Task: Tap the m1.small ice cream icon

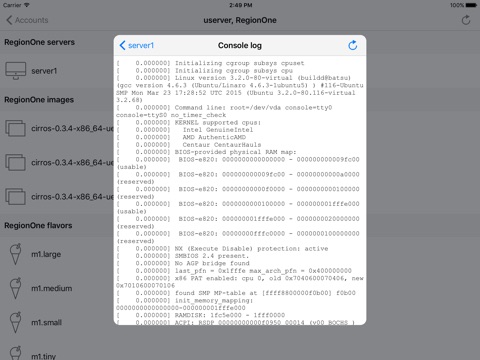Action: [x=15, y=322]
